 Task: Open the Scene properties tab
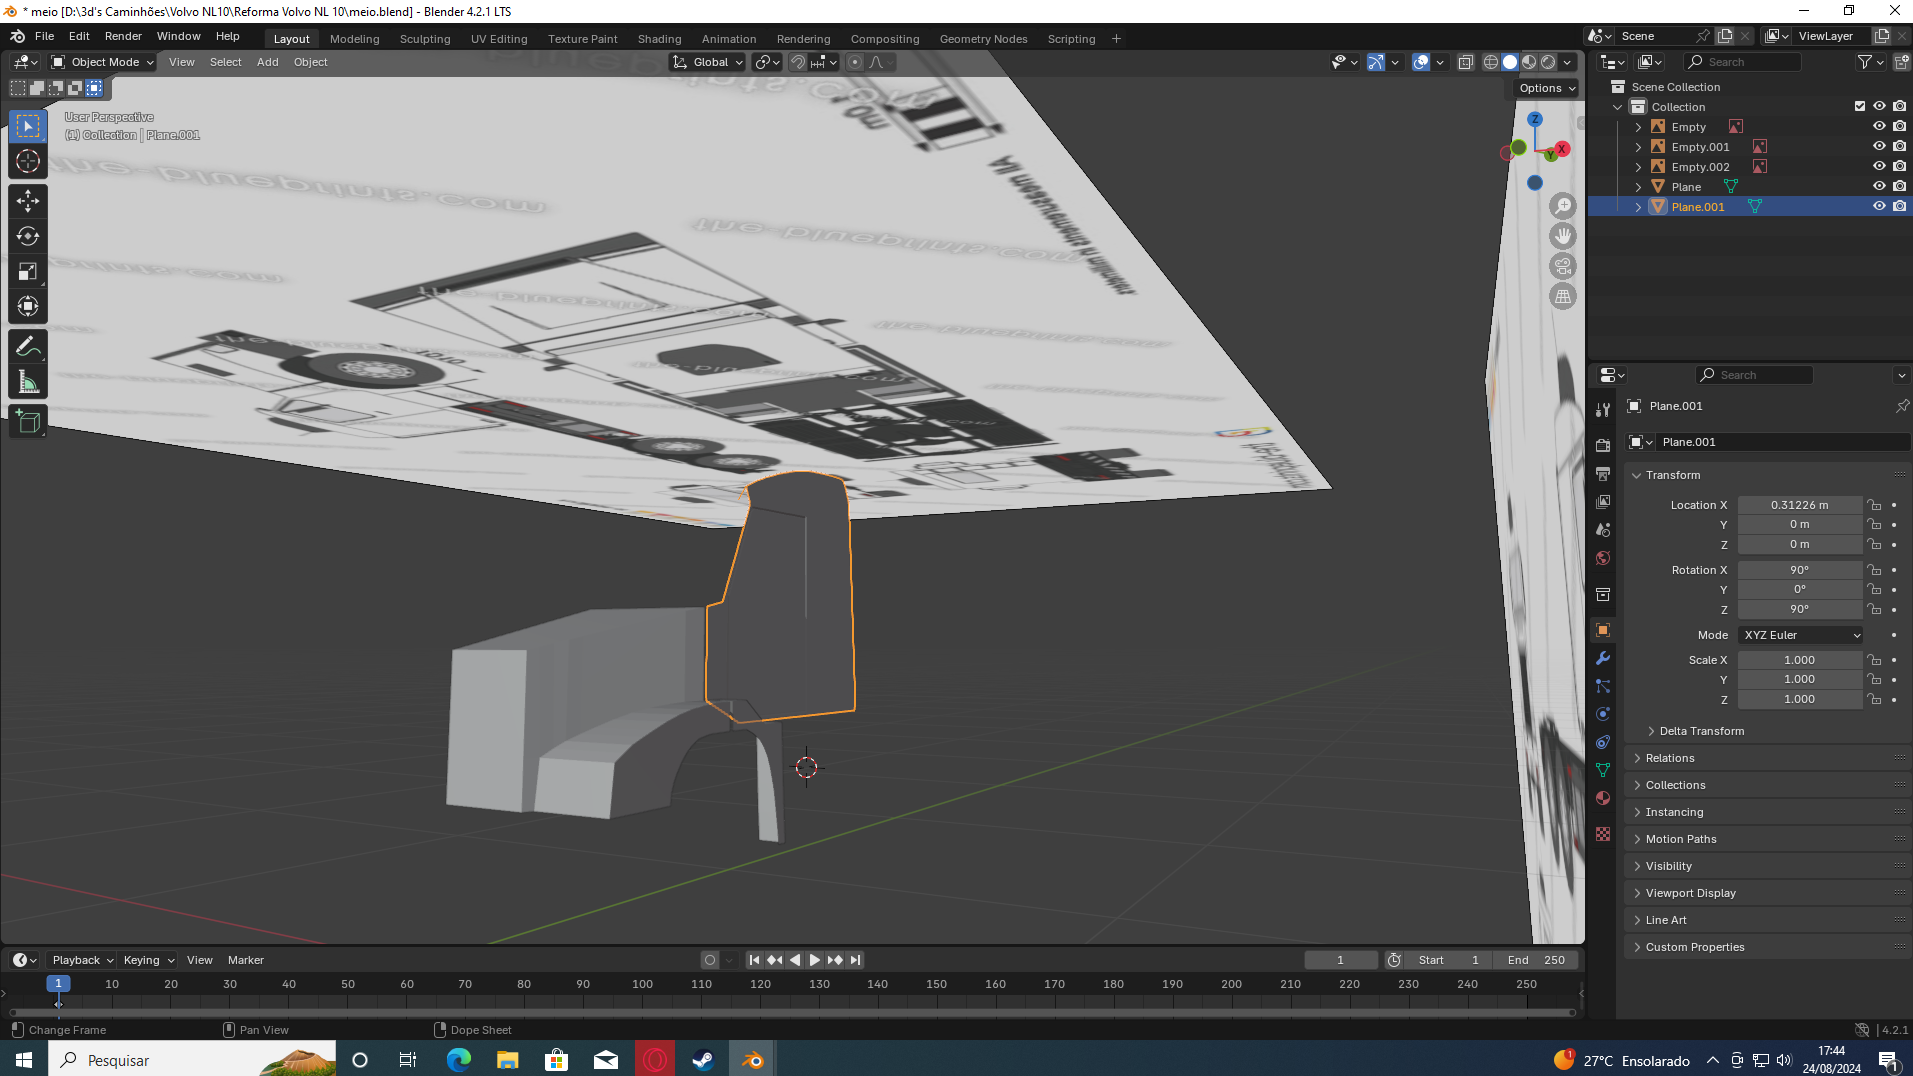1603,529
